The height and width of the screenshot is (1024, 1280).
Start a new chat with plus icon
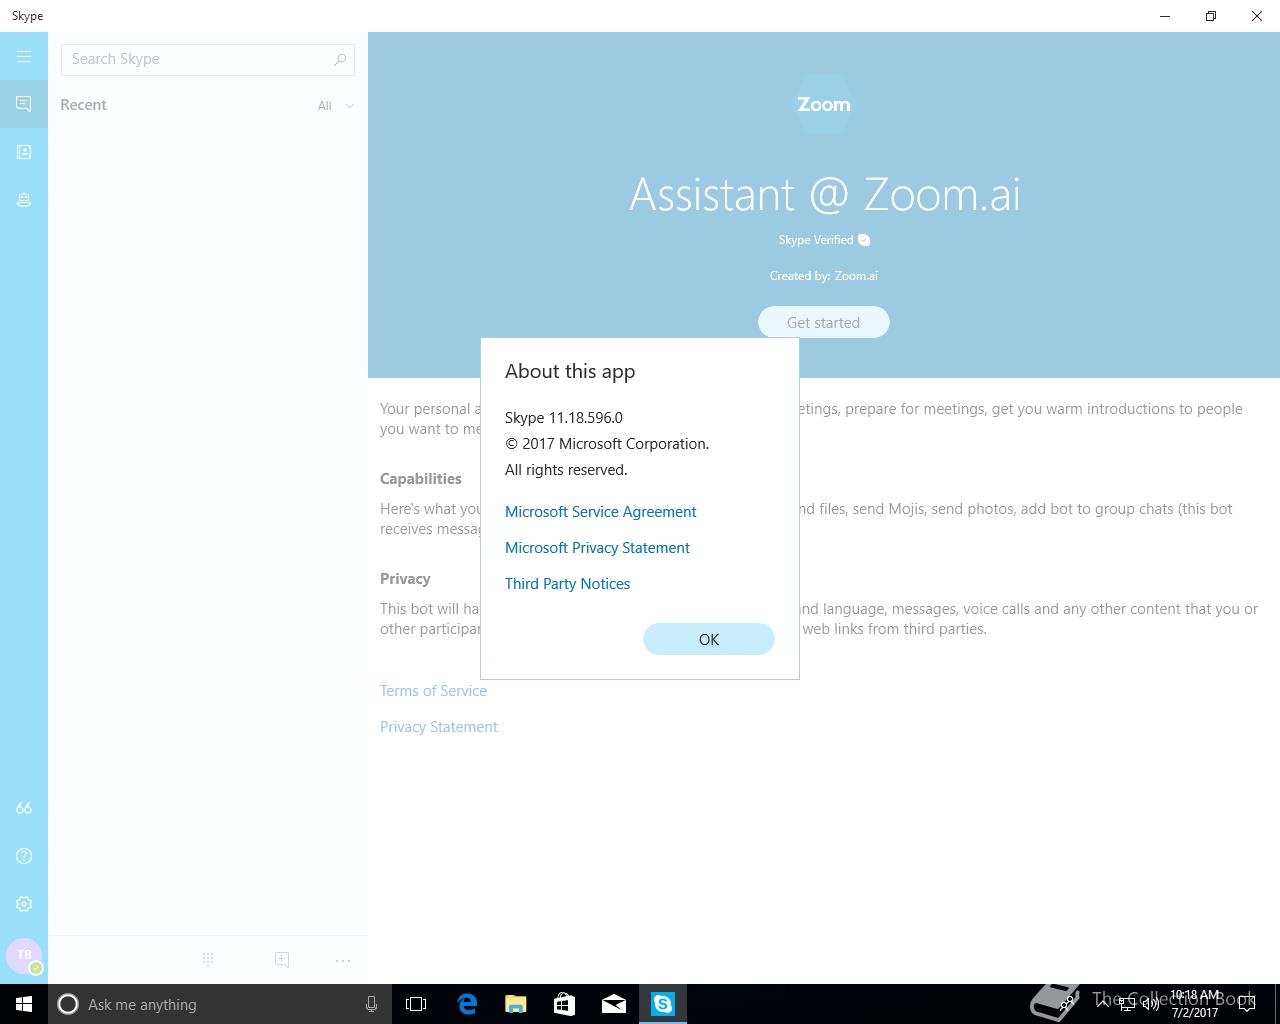tap(282, 960)
